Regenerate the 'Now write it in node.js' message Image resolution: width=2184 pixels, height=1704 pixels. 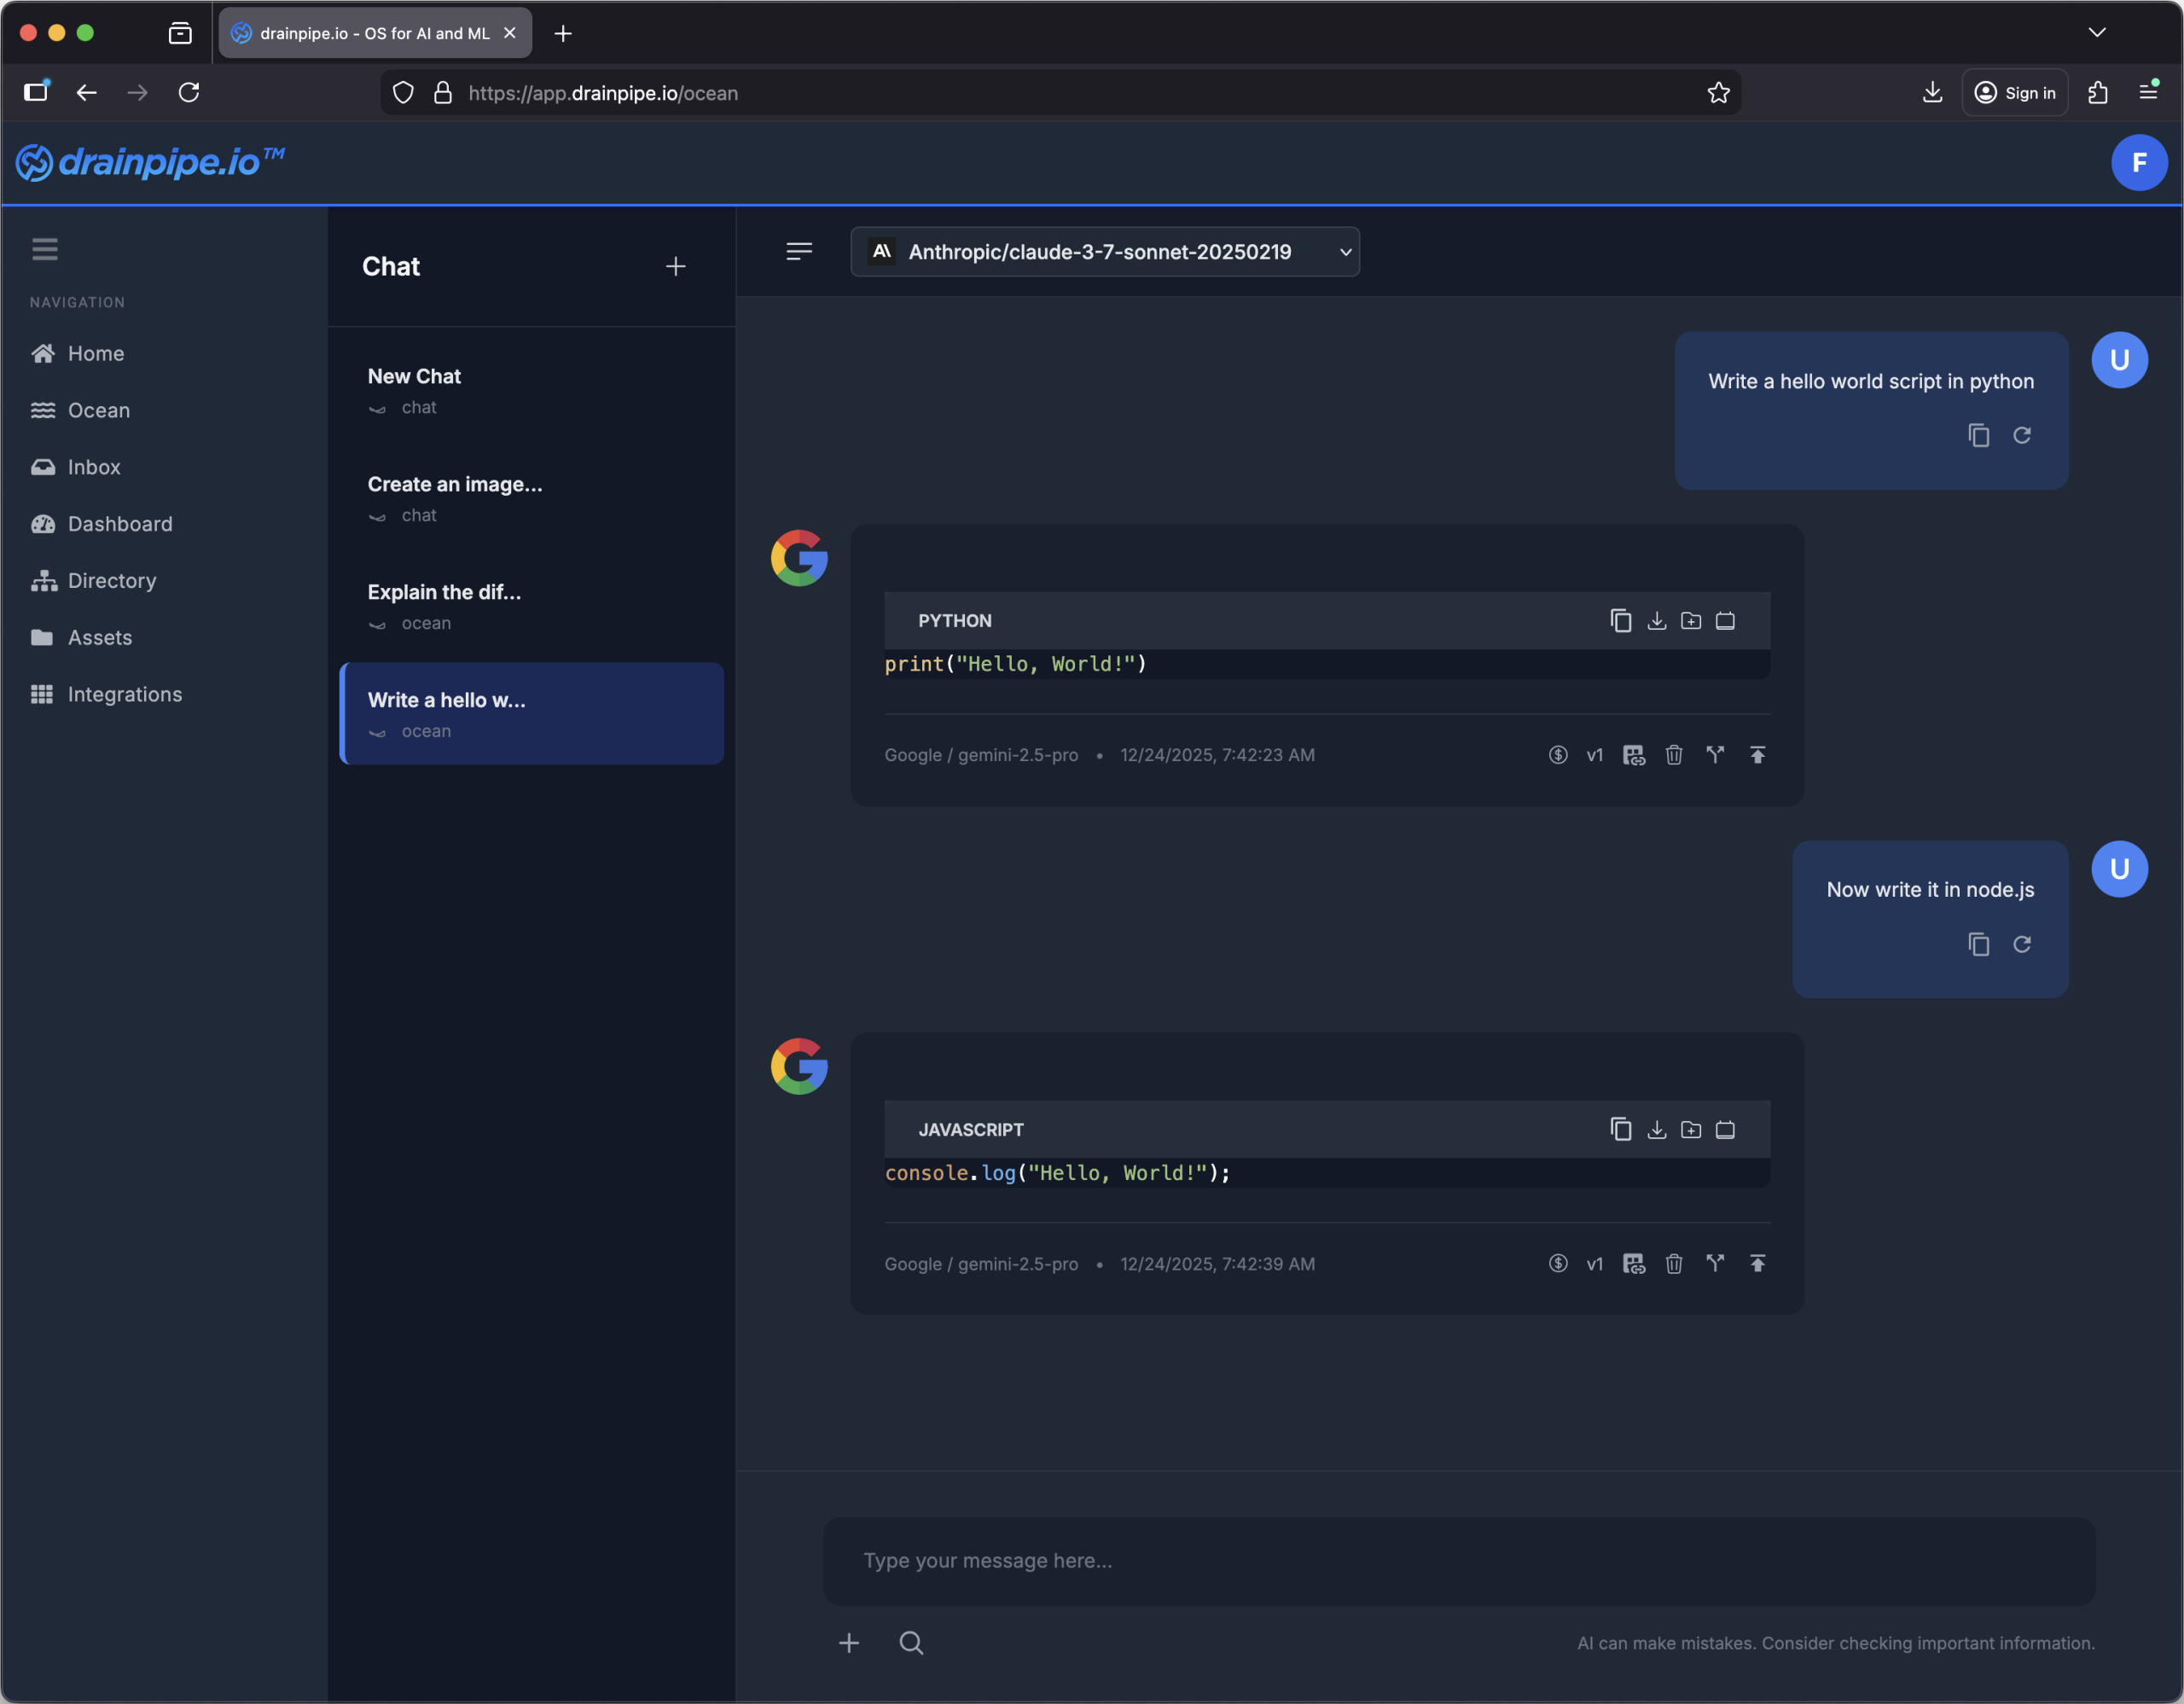tap(2021, 944)
